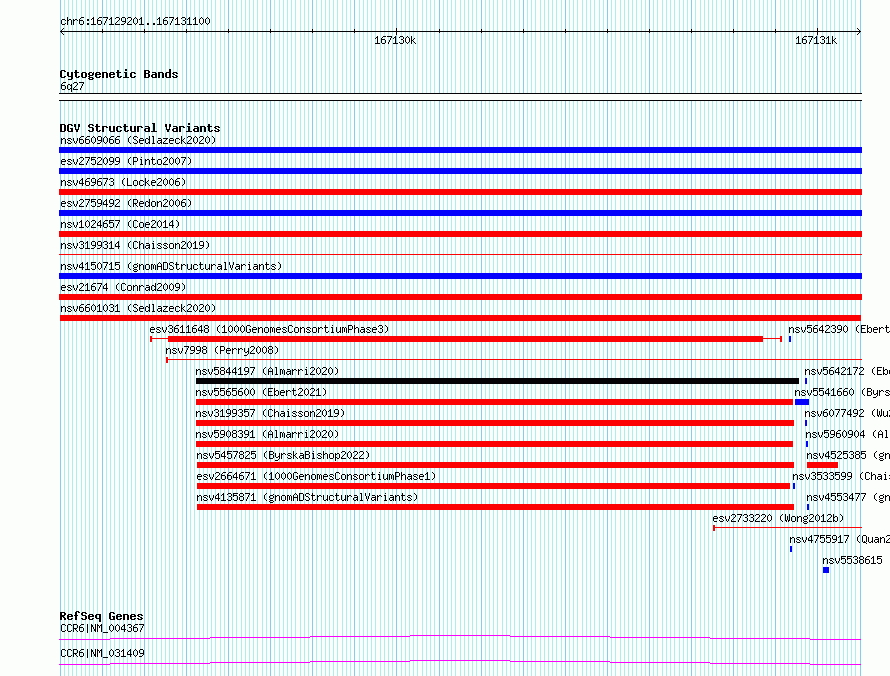Click the right arrow of the coordinate ruler
890x676 pixels.
858,32
